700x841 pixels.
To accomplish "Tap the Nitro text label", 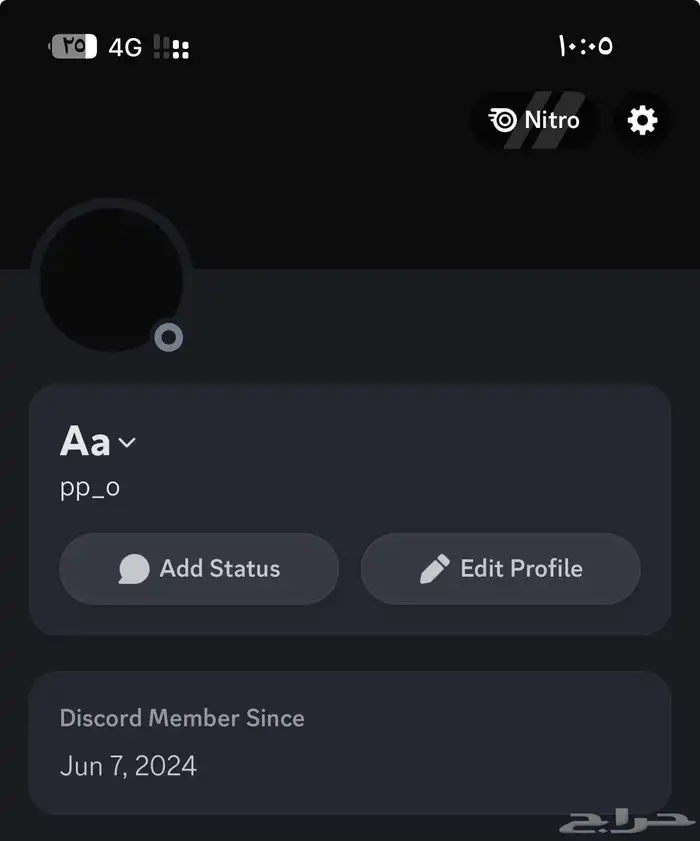I will pyautogui.click(x=552, y=121).
